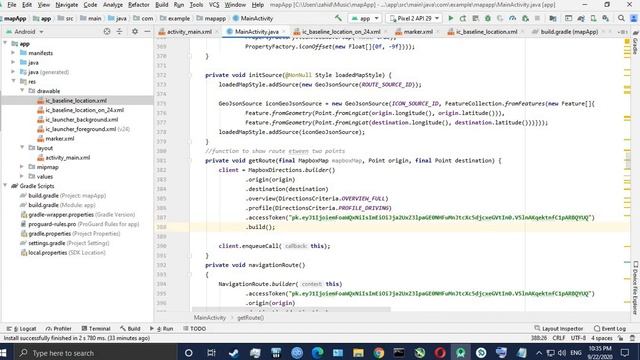Collapse the Gradle Scripts node

click(5, 186)
